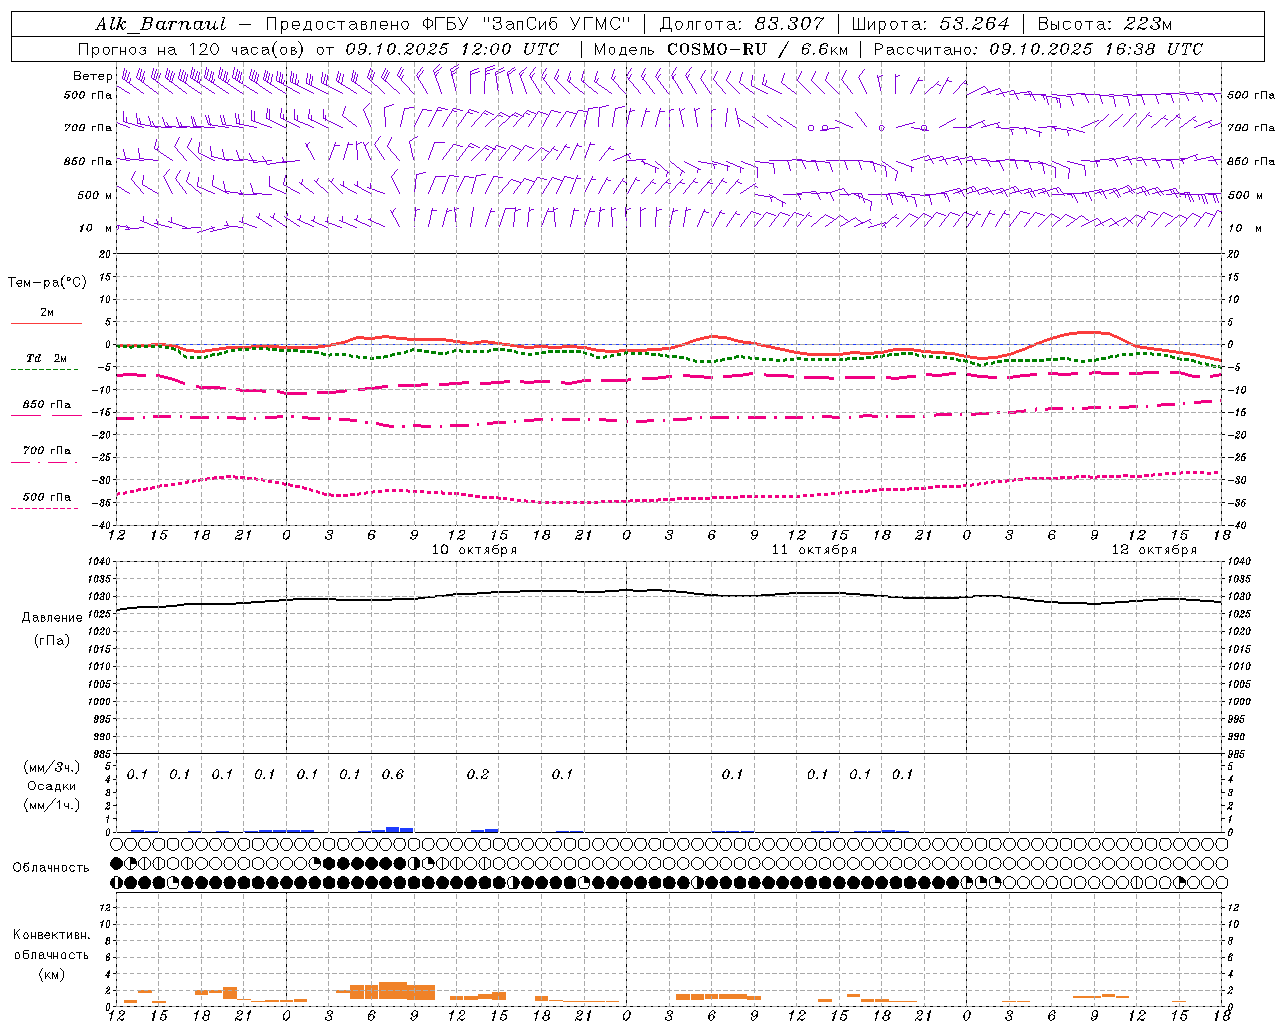Click the Давление pressure panel label

point(52,618)
